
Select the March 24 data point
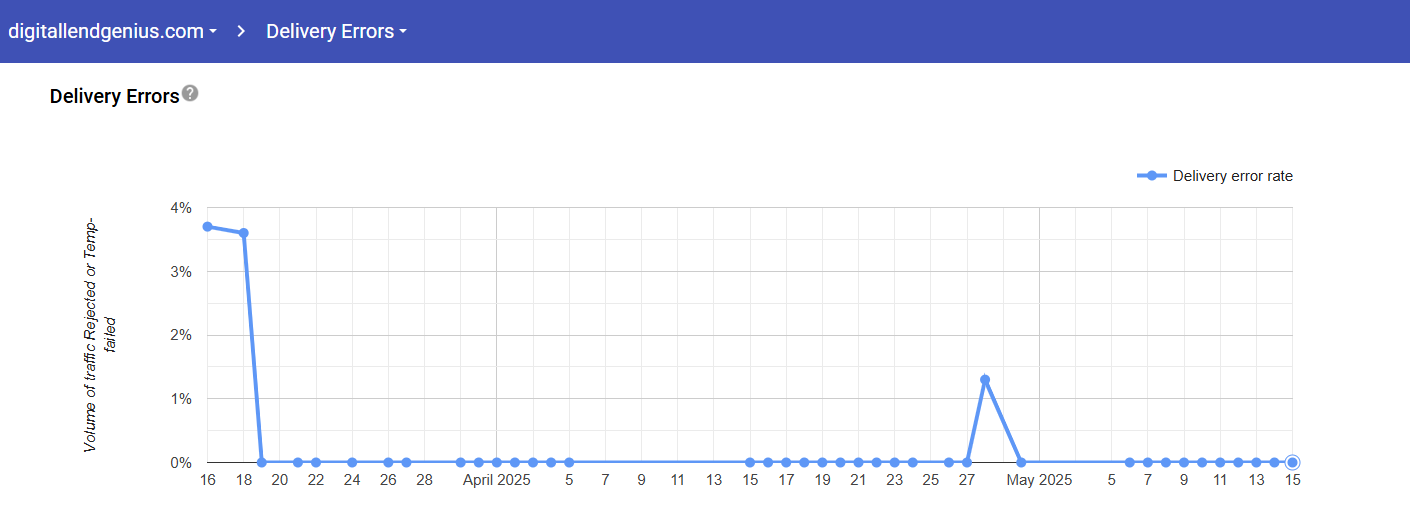coord(352,462)
